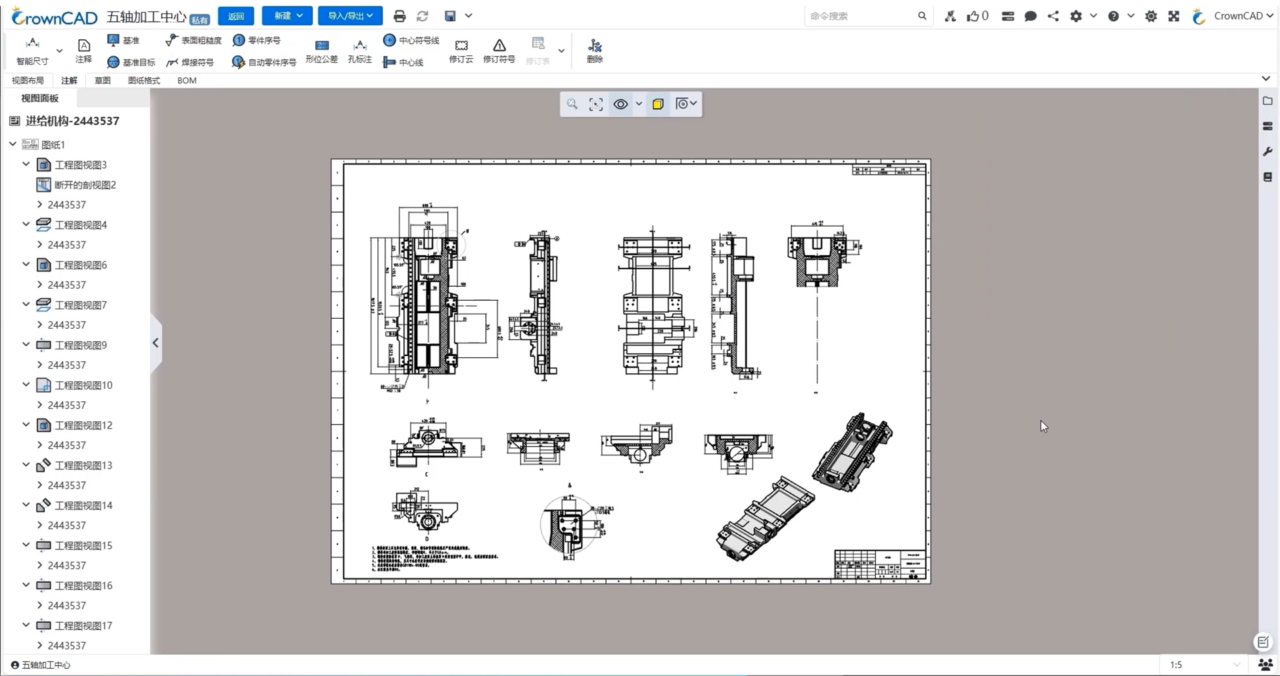Select the 表面粗糙度 surface roughness tool
This screenshot has width=1280, height=676.
pos(193,41)
